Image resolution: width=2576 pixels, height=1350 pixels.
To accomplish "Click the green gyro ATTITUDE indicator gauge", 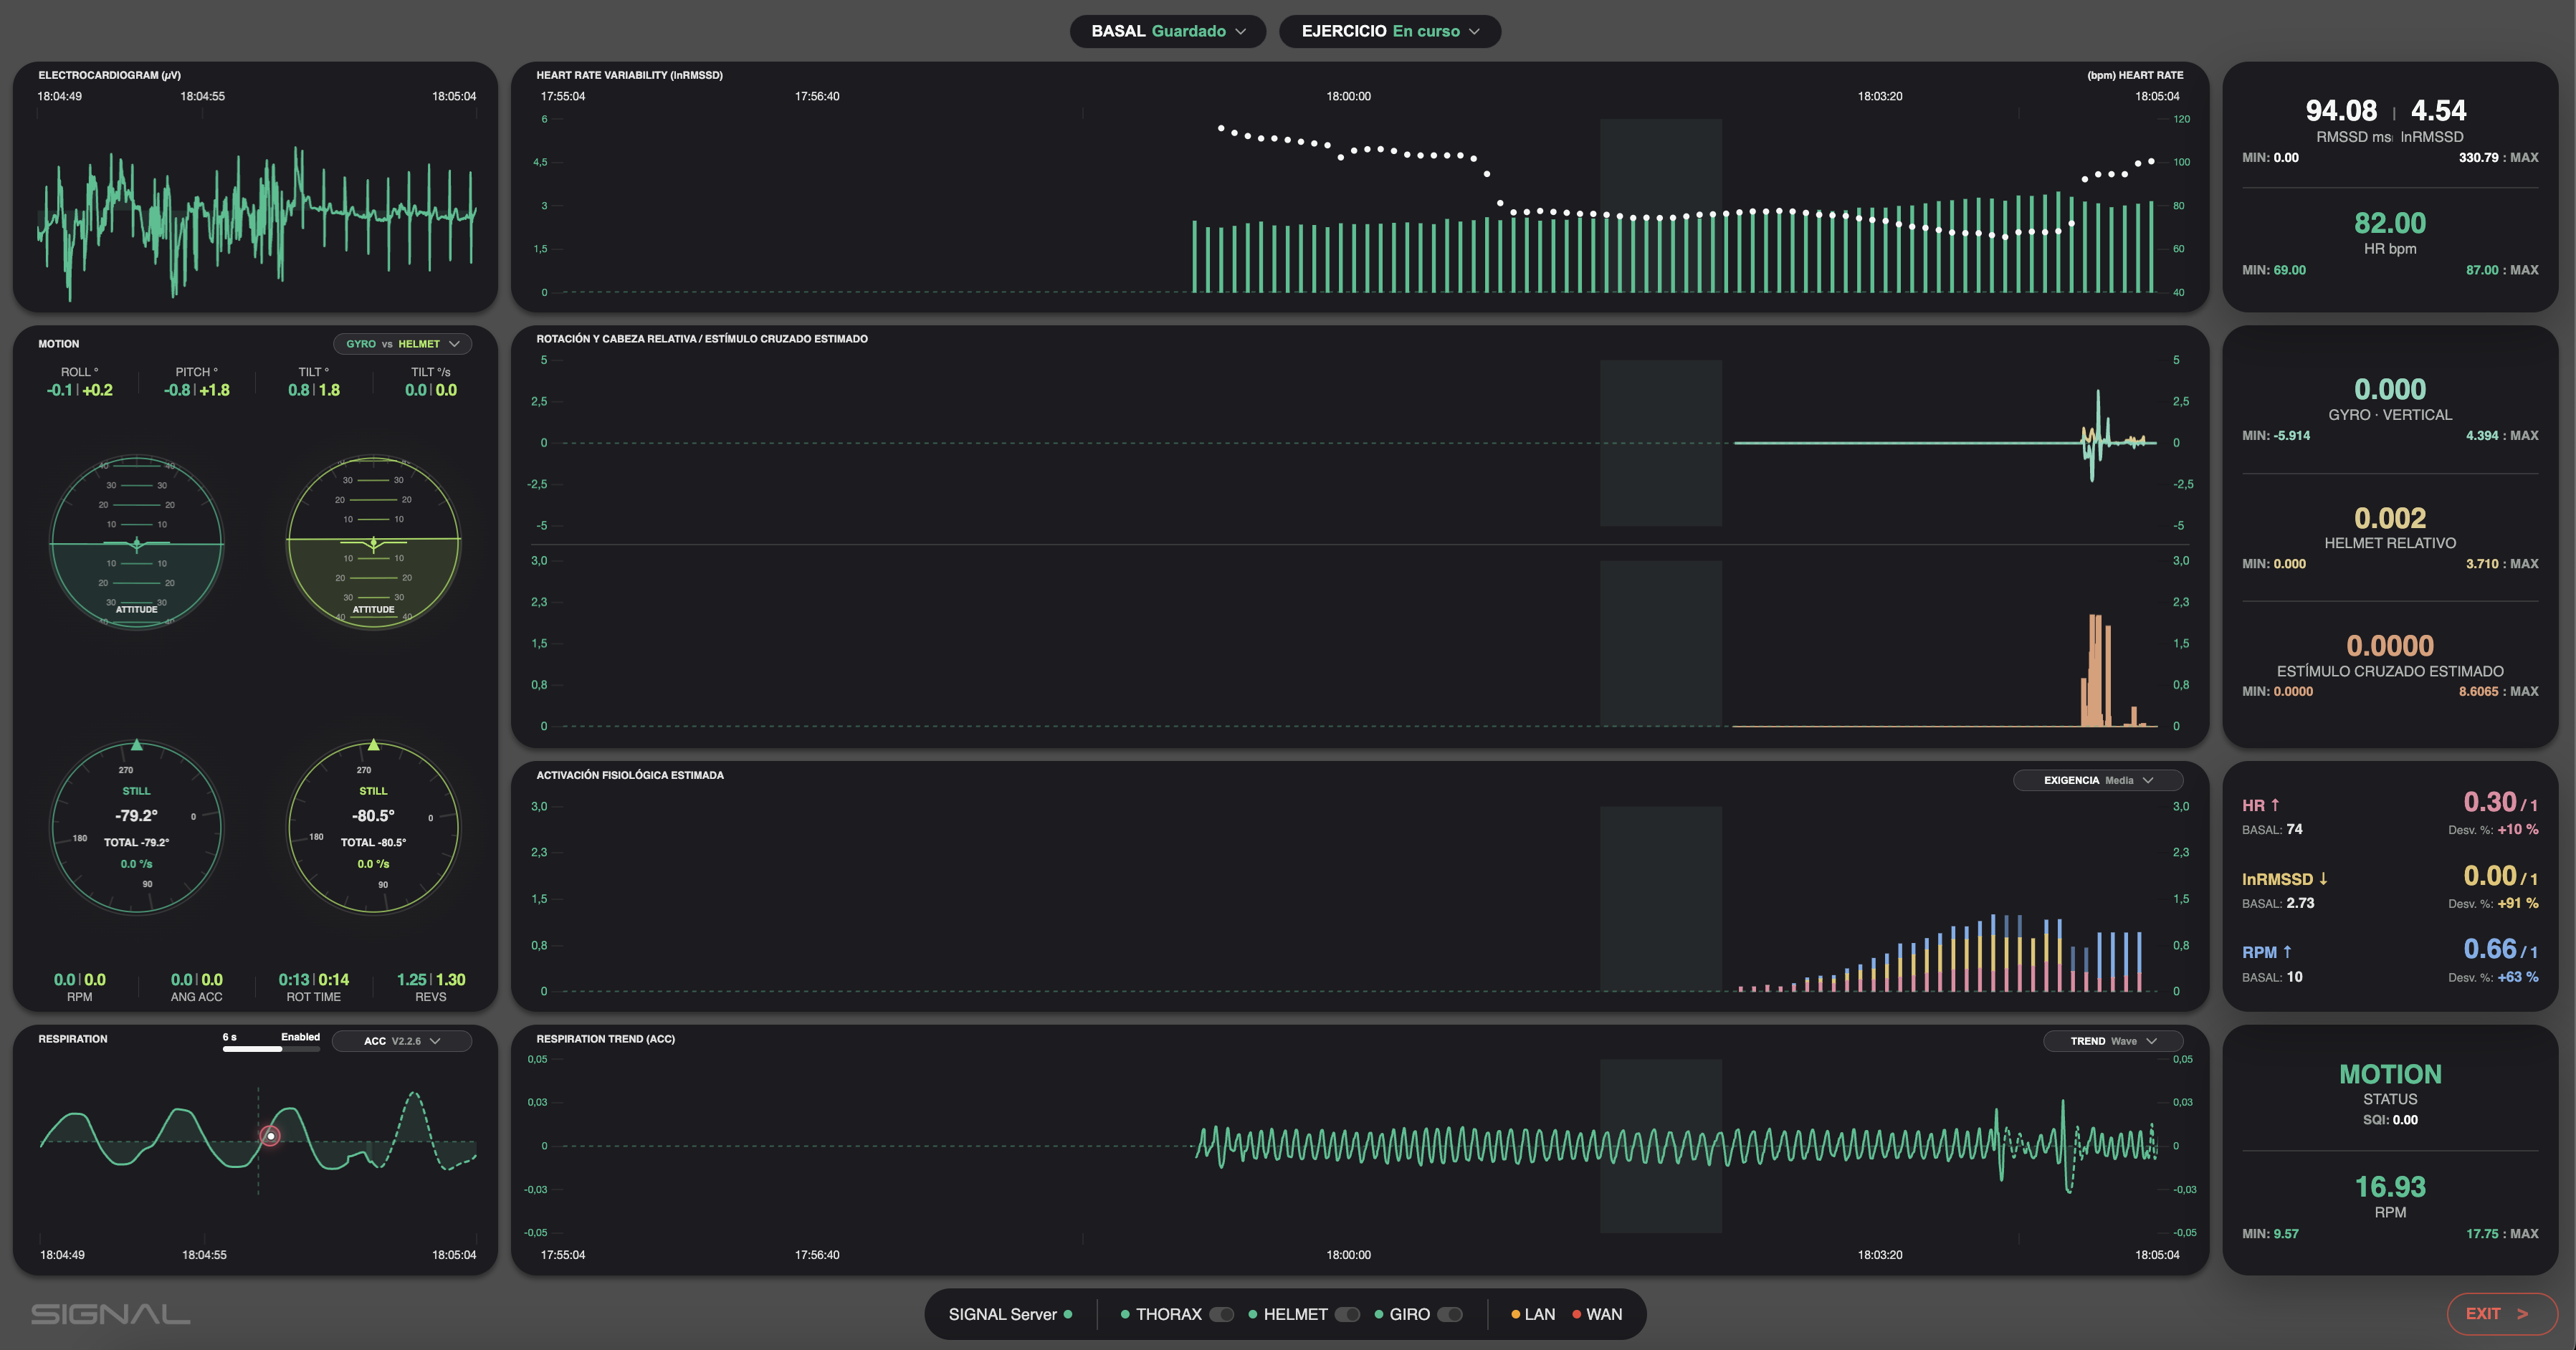I will 137,543.
